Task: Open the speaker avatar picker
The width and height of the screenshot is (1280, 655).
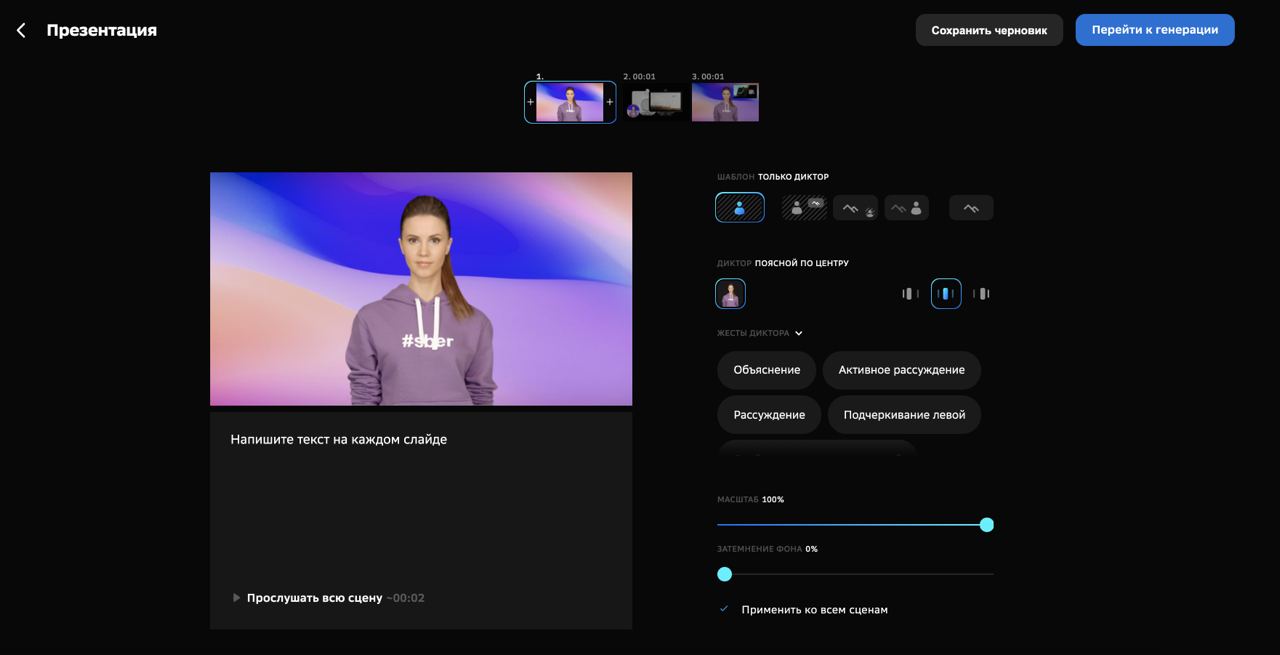Action: [730, 293]
